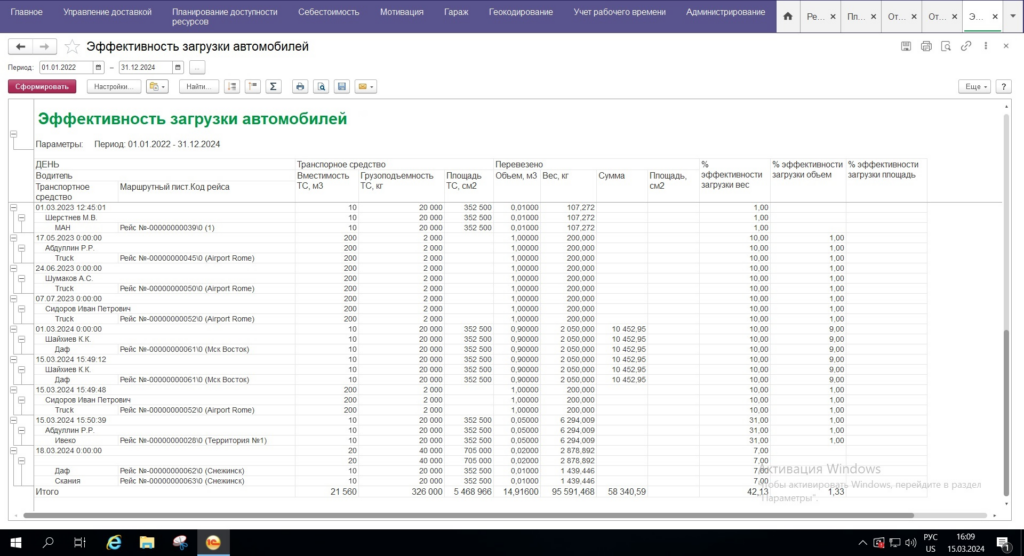Open calendar picker for the start date
The image size is (1024, 556).
click(x=99, y=67)
